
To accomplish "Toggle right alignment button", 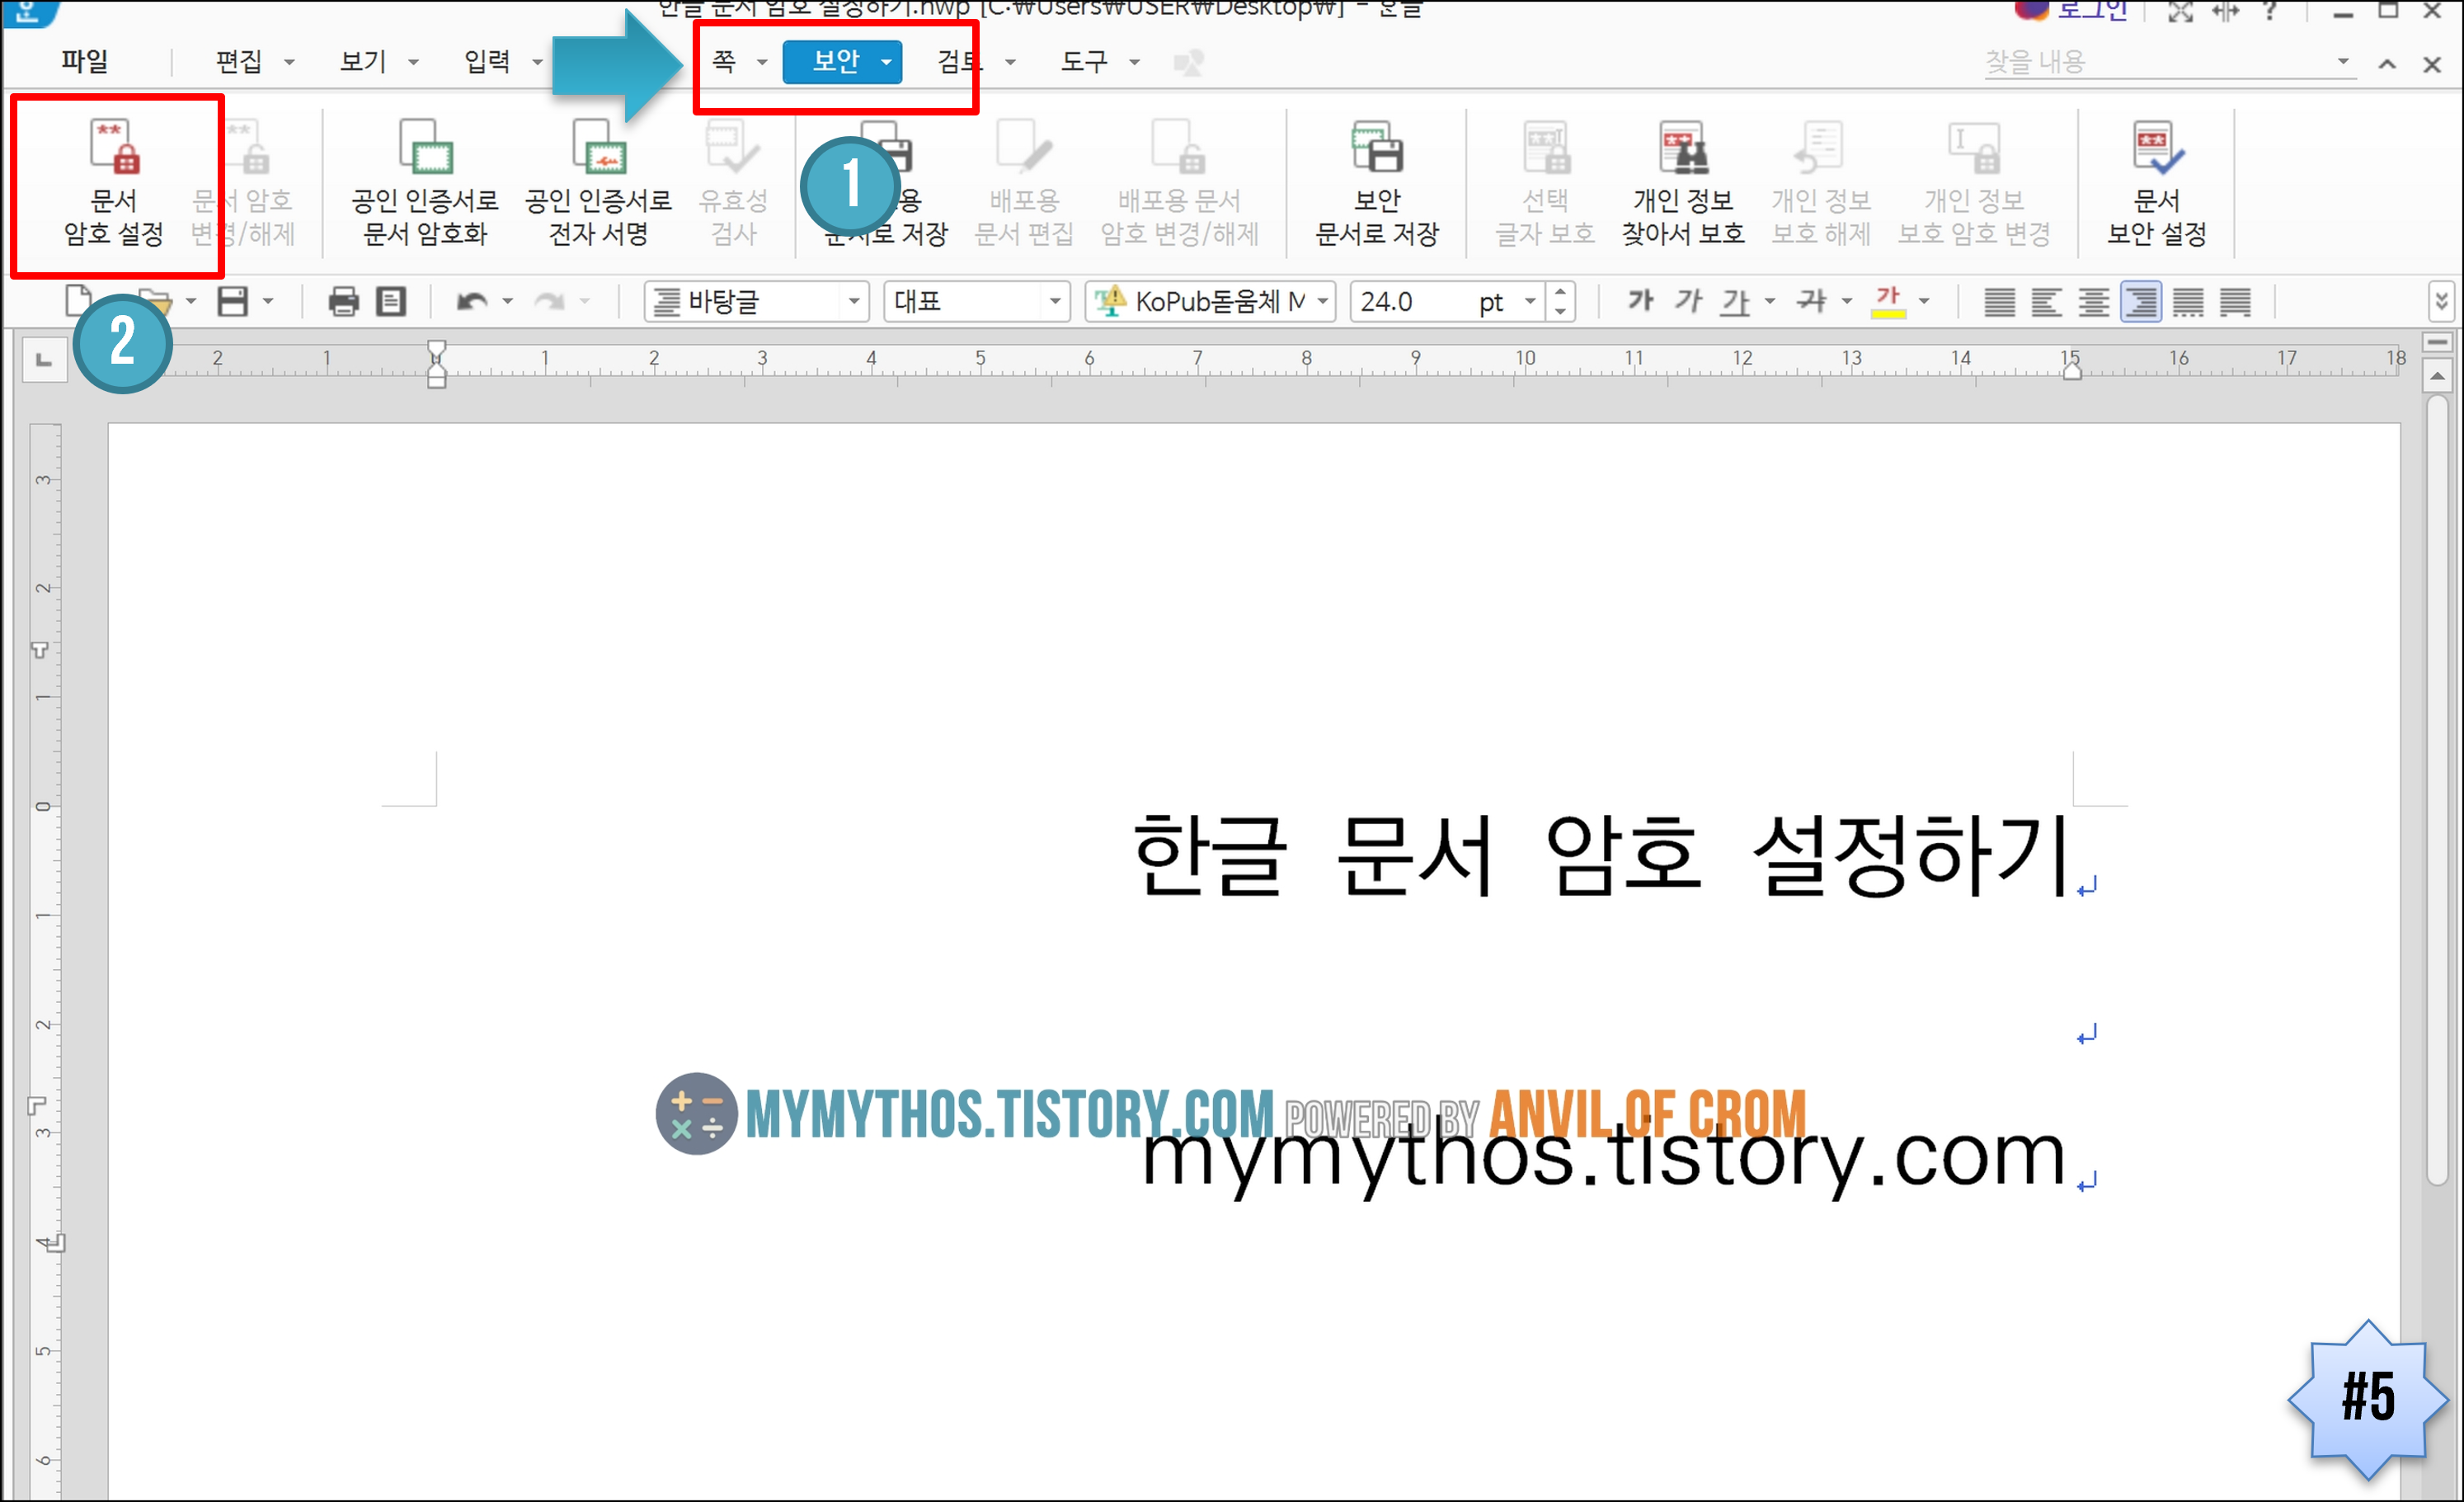I will click(2141, 301).
